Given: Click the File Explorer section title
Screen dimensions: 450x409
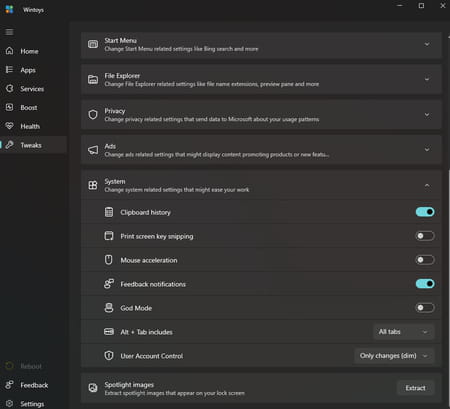Looking at the screenshot, I should 122,76.
